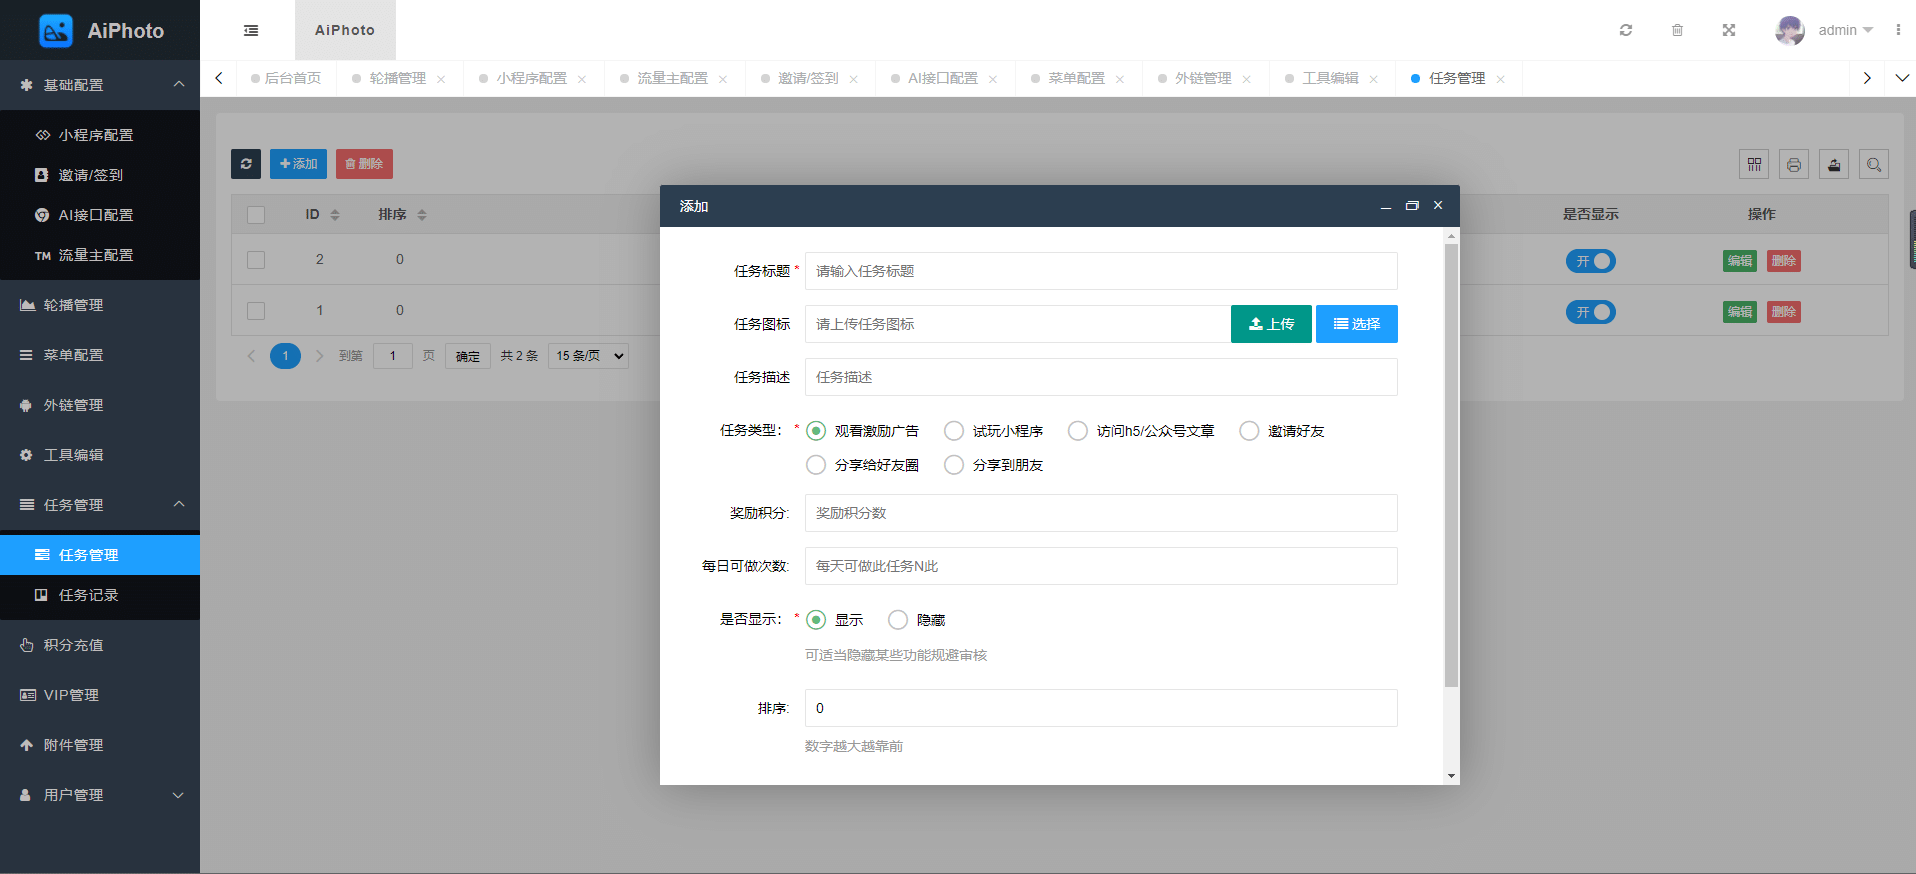Toggle the 是否显示 switch for row ID 1
This screenshot has width=1916, height=874.
click(1590, 312)
